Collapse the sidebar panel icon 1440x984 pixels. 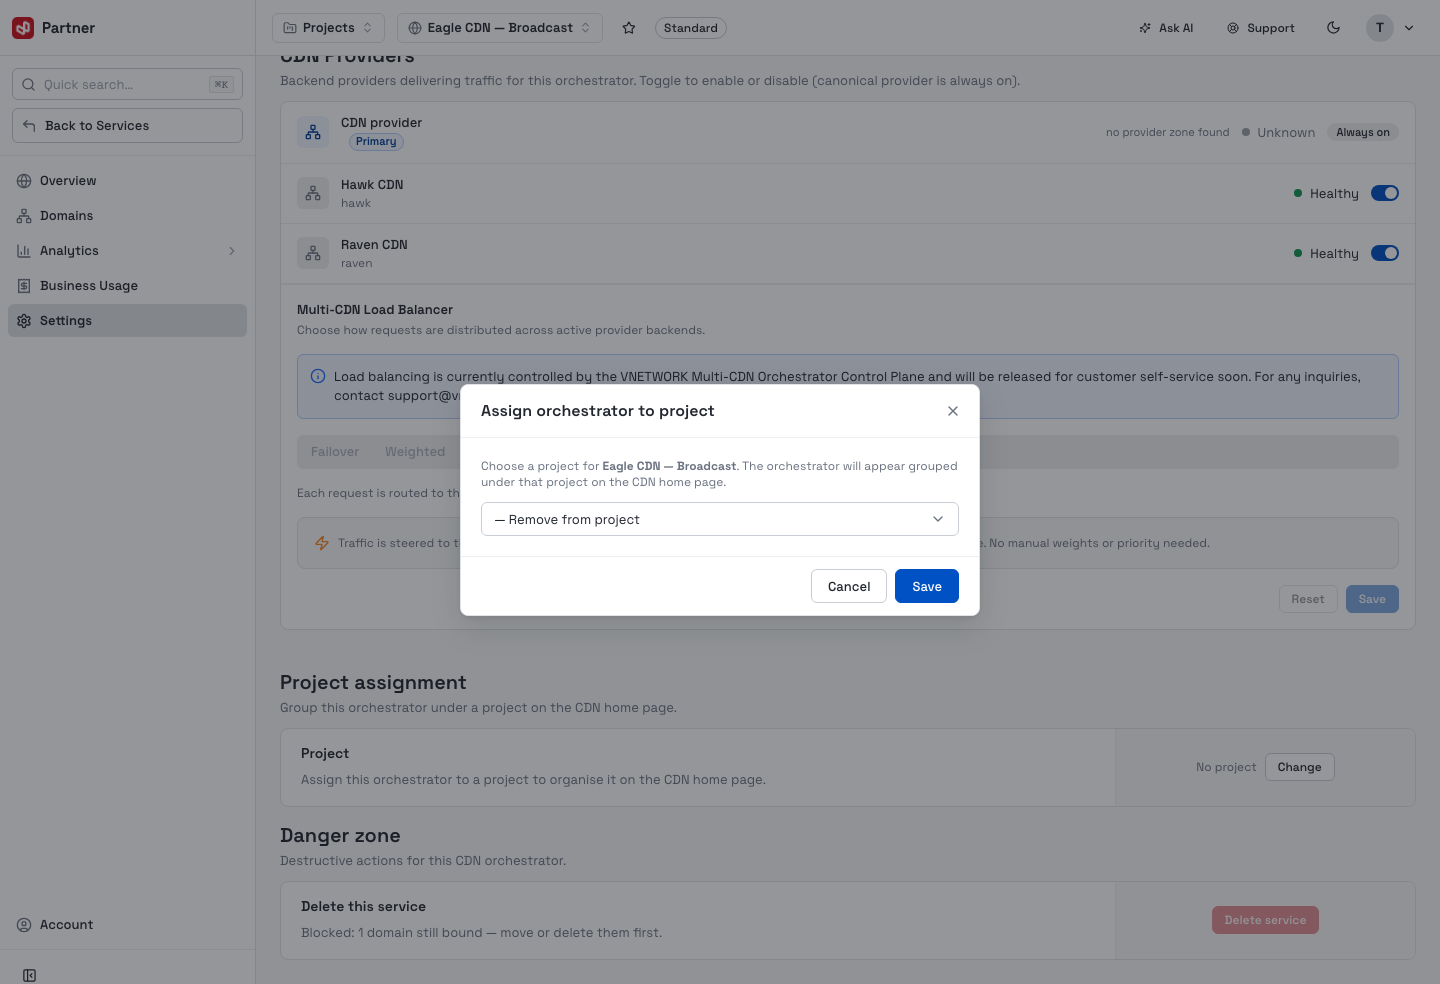(29, 976)
